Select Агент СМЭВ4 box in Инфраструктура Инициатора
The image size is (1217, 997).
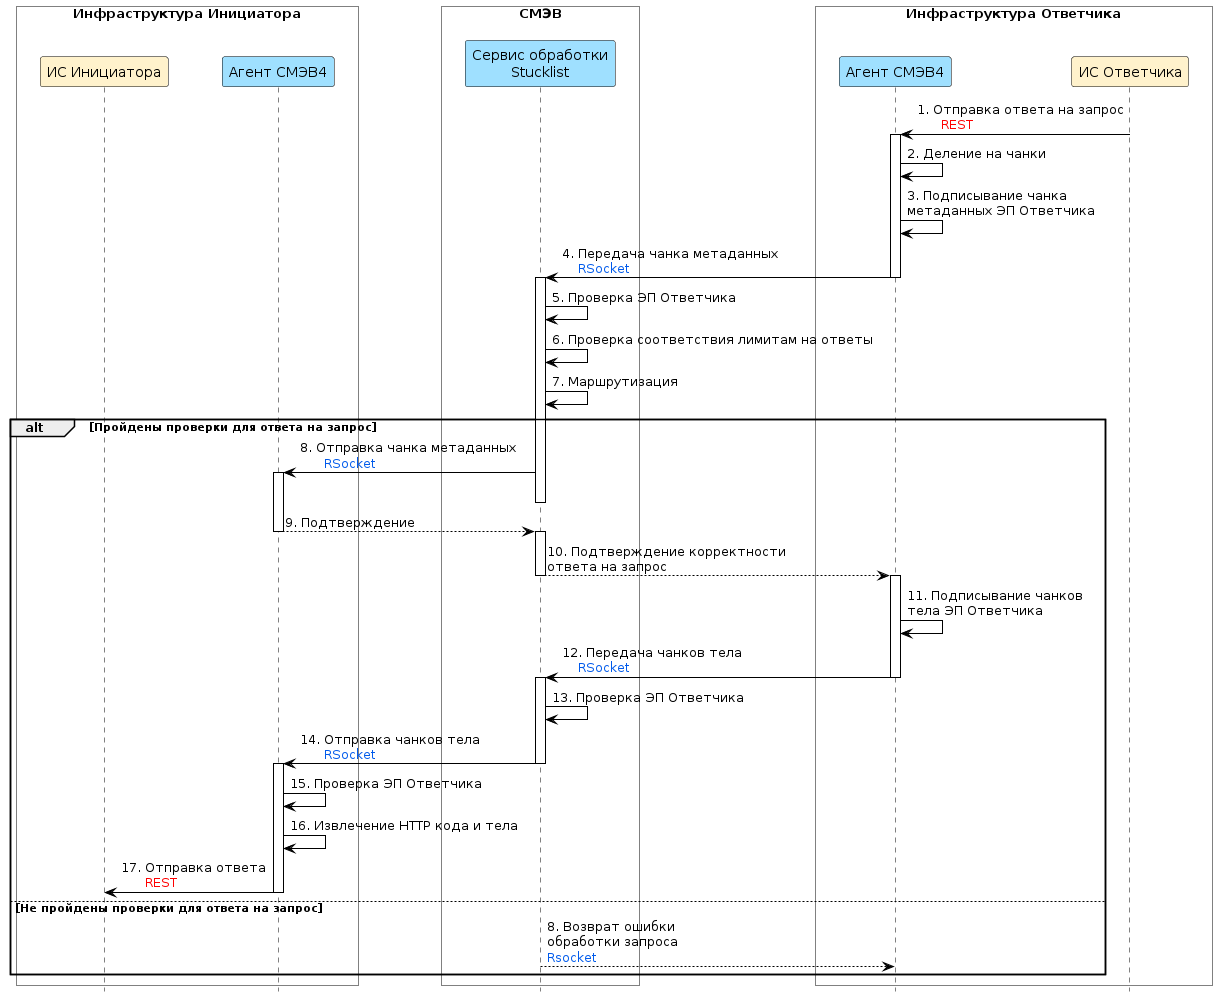(x=278, y=72)
